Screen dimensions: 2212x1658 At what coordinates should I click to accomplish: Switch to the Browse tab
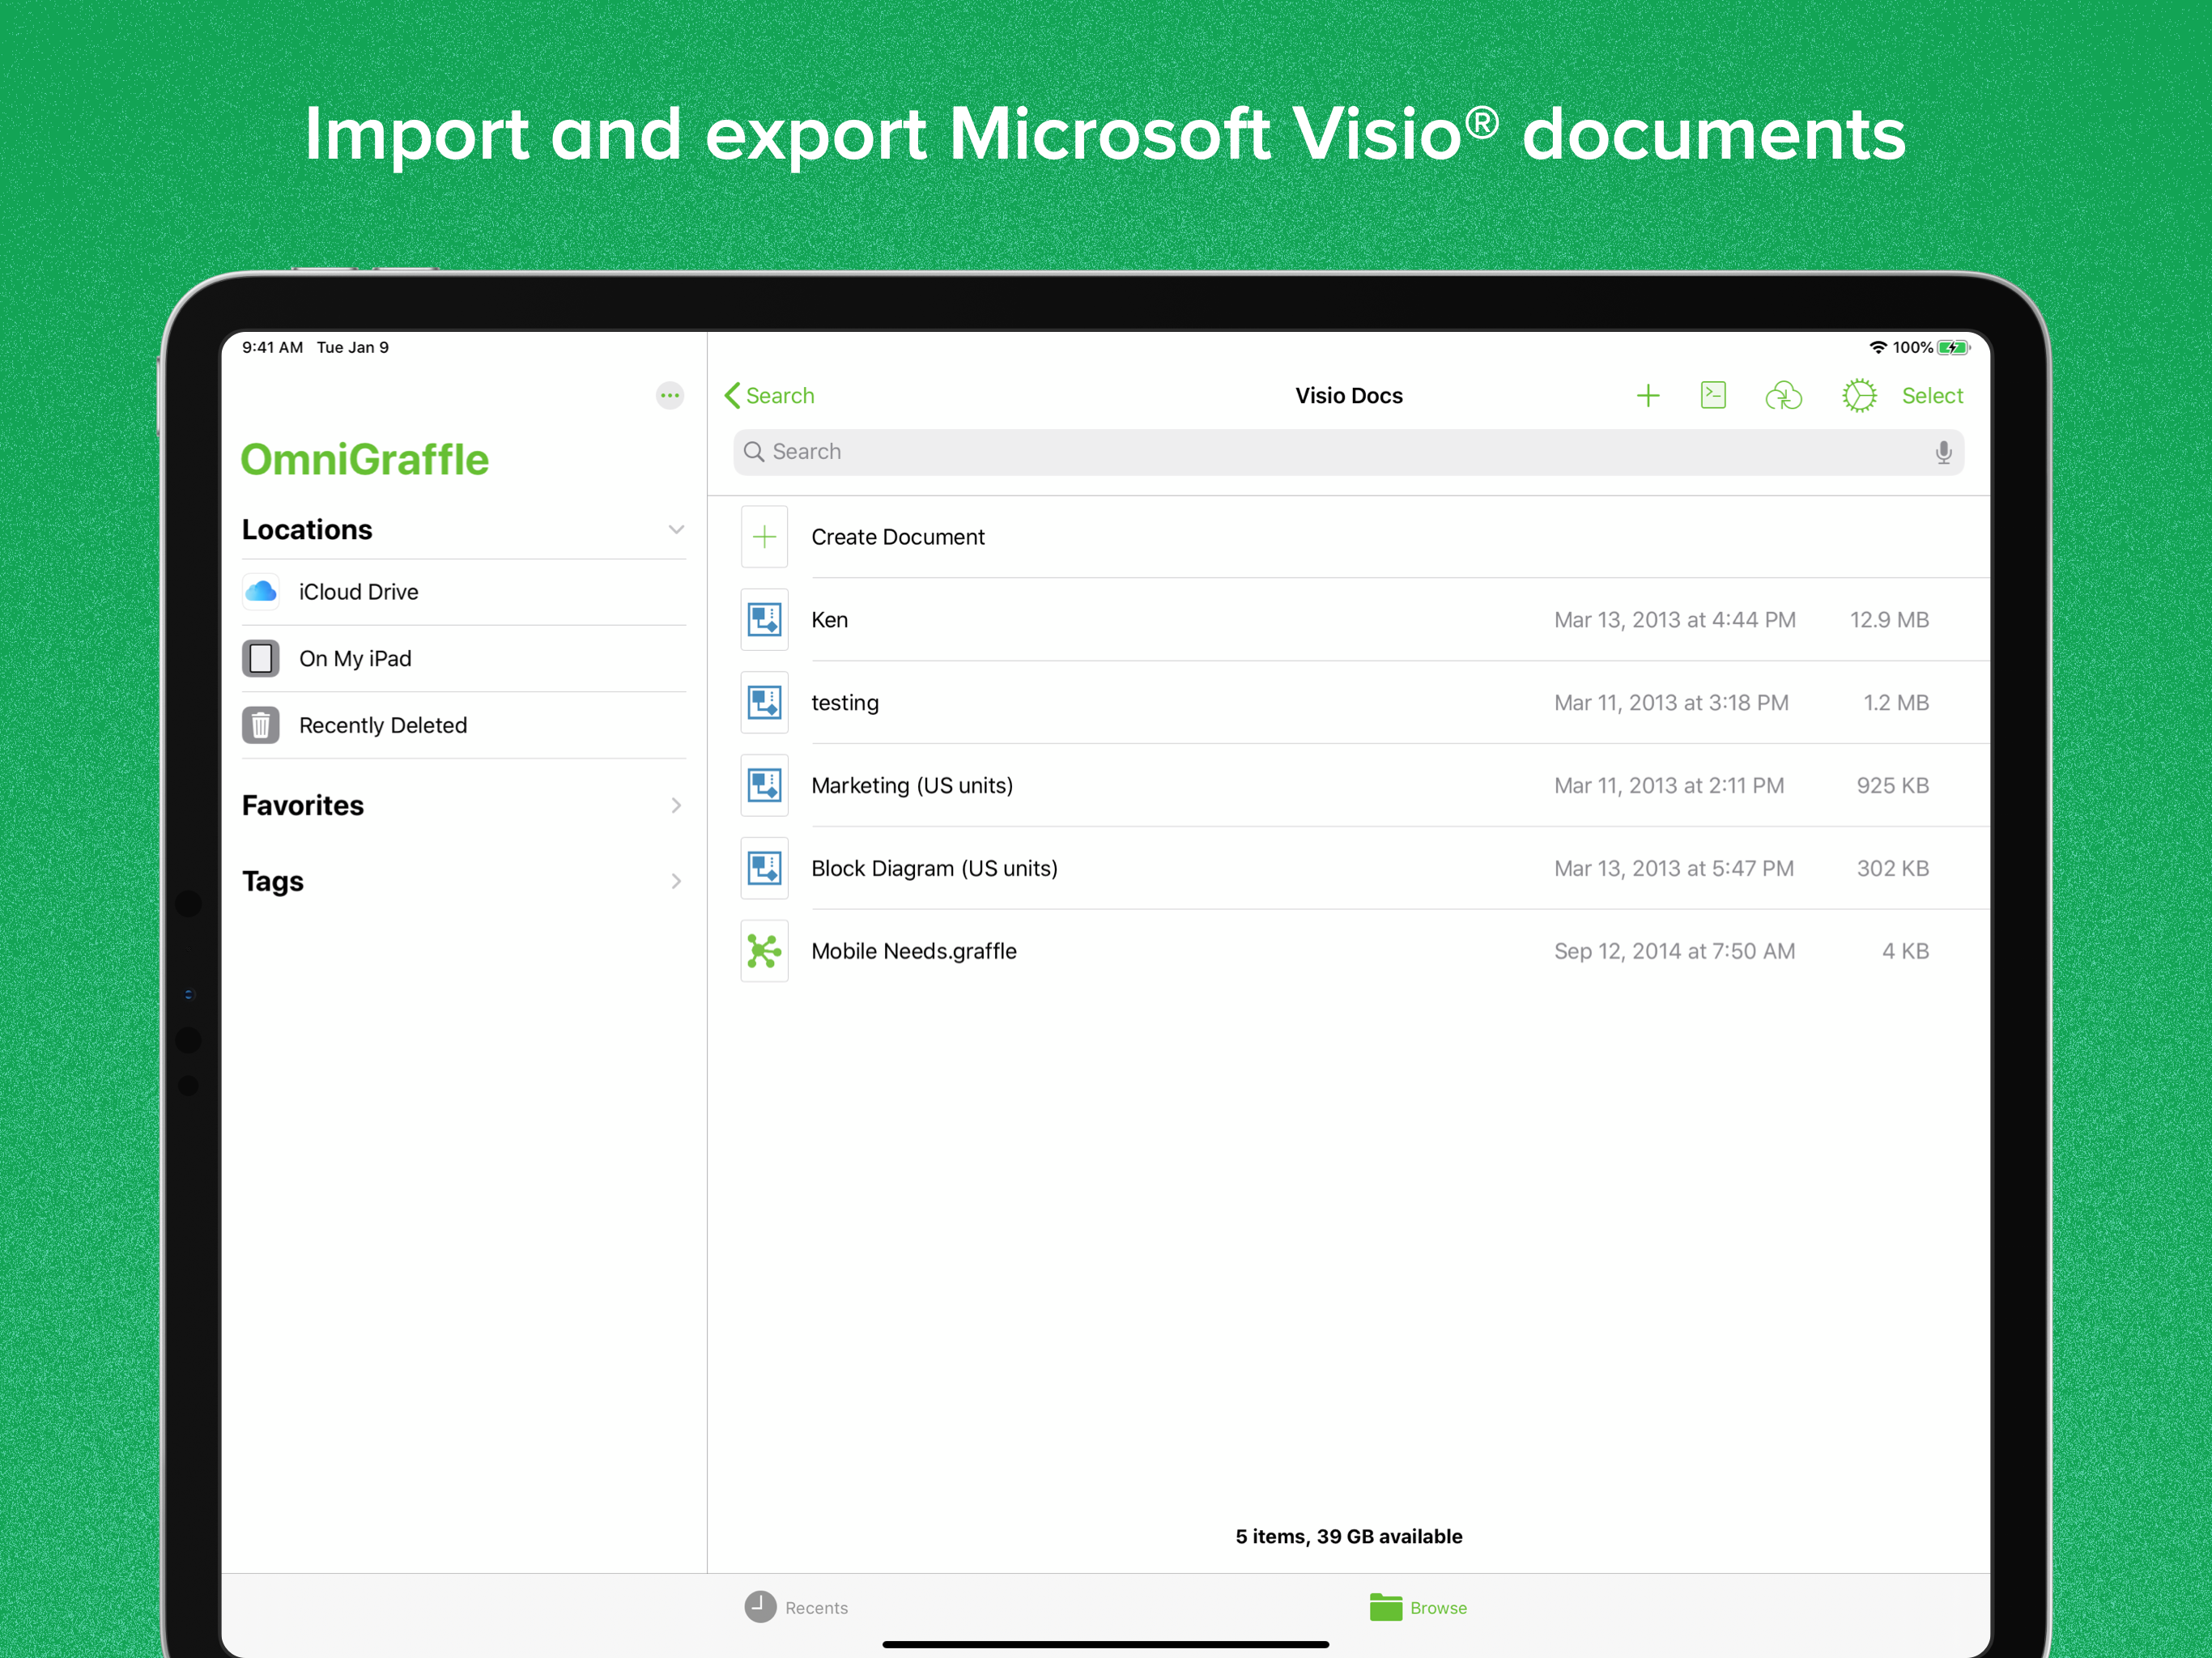pos(1418,1607)
